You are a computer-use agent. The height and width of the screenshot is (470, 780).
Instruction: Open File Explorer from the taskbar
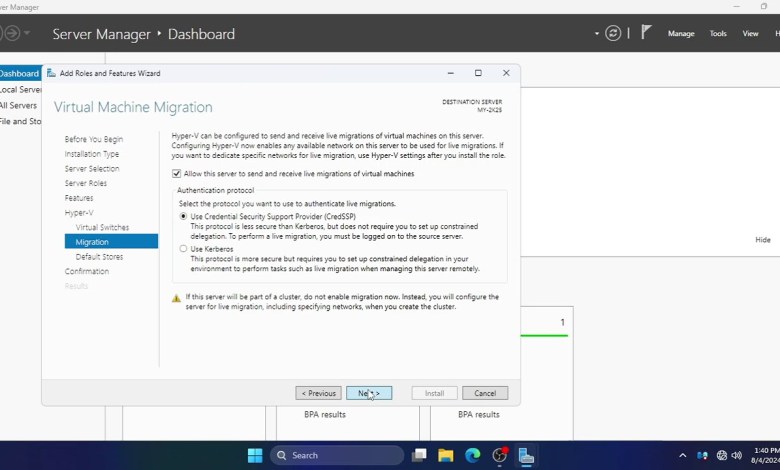[x=446, y=455]
